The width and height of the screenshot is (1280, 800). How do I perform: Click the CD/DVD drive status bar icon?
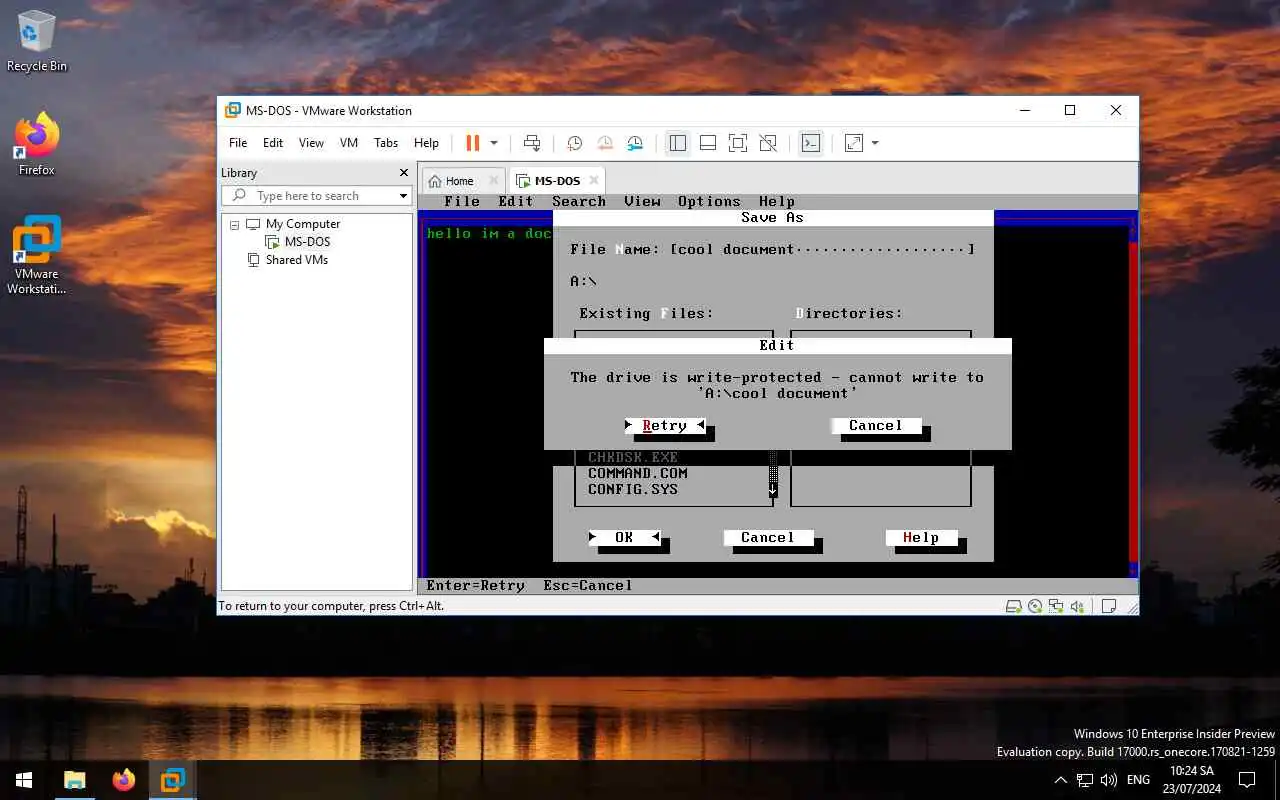(x=1035, y=606)
